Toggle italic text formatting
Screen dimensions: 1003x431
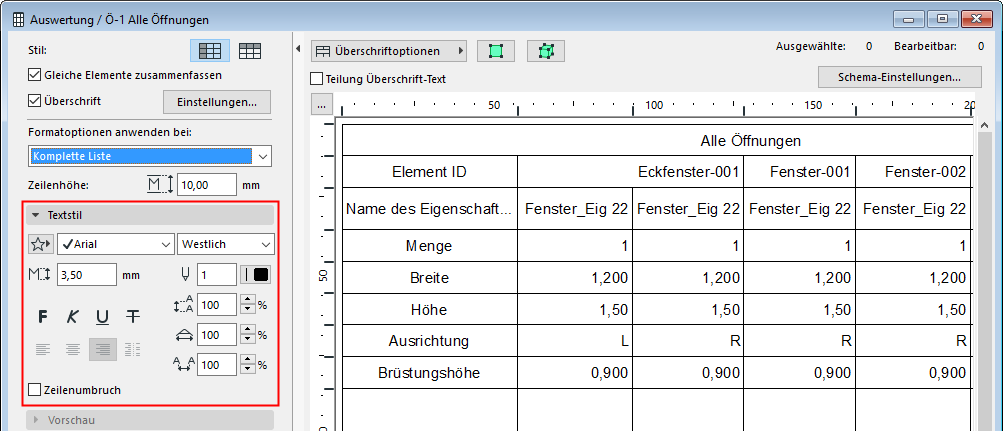(73, 316)
